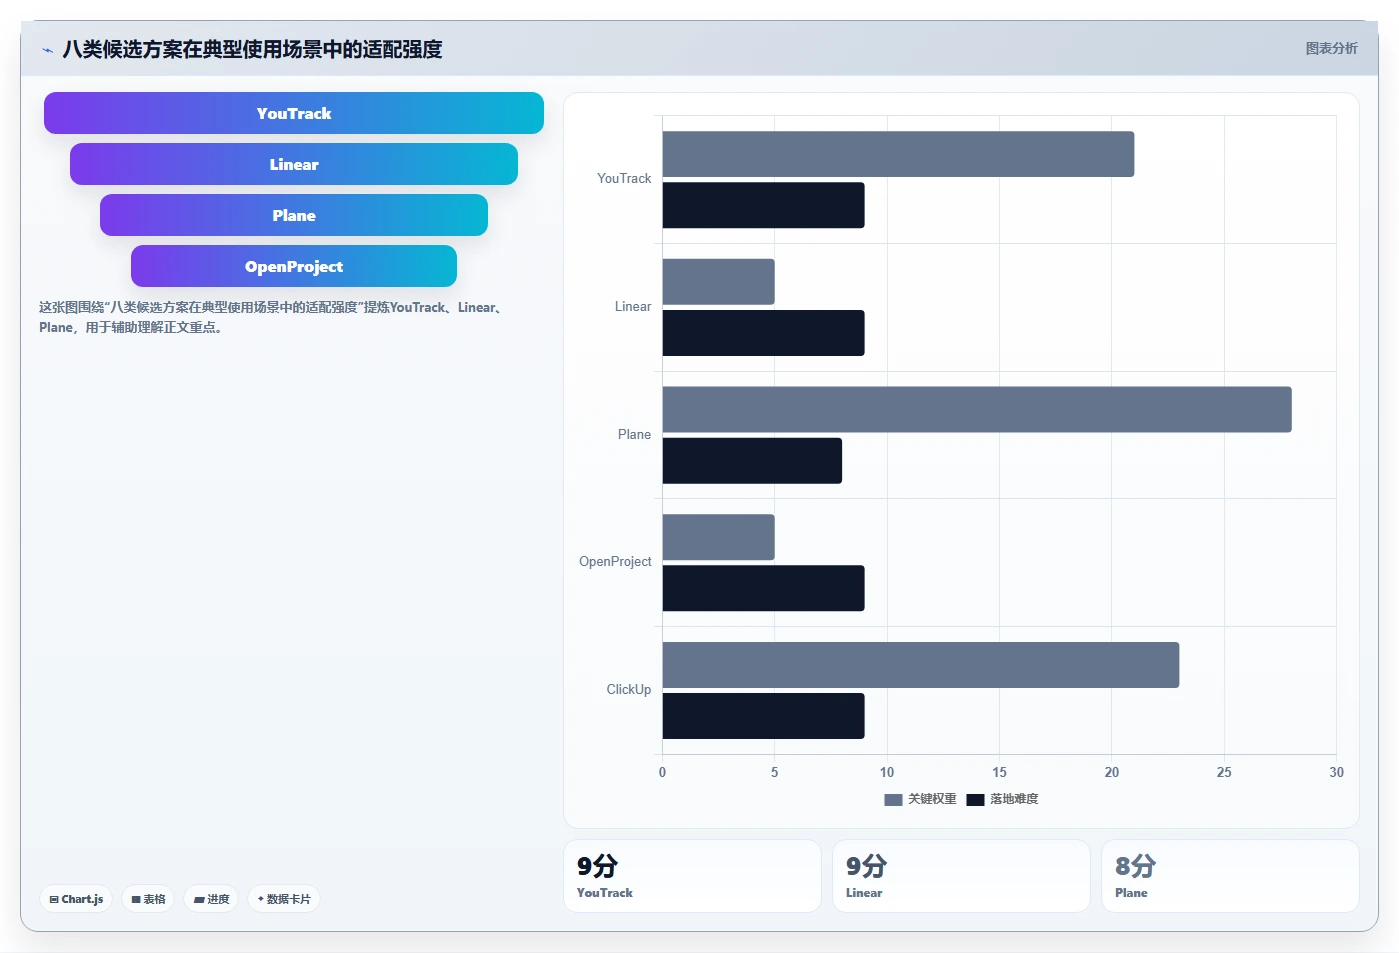The height and width of the screenshot is (953, 1399).
Task: Click the ClickUp y-axis label
Action: (628, 689)
